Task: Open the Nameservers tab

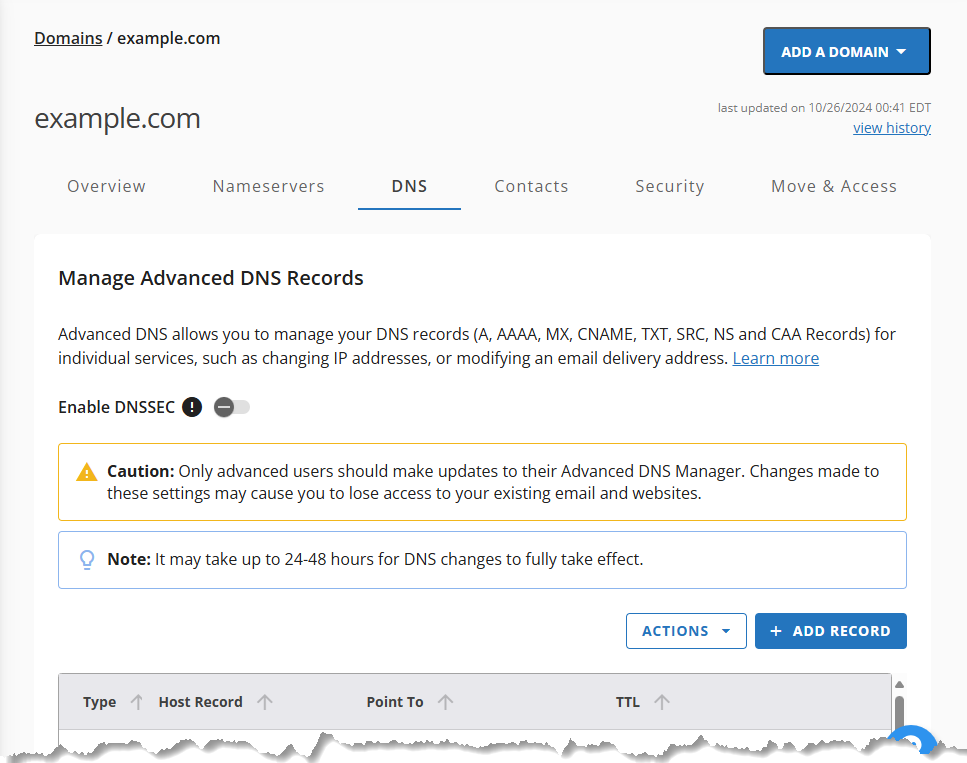Action: point(268,186)
